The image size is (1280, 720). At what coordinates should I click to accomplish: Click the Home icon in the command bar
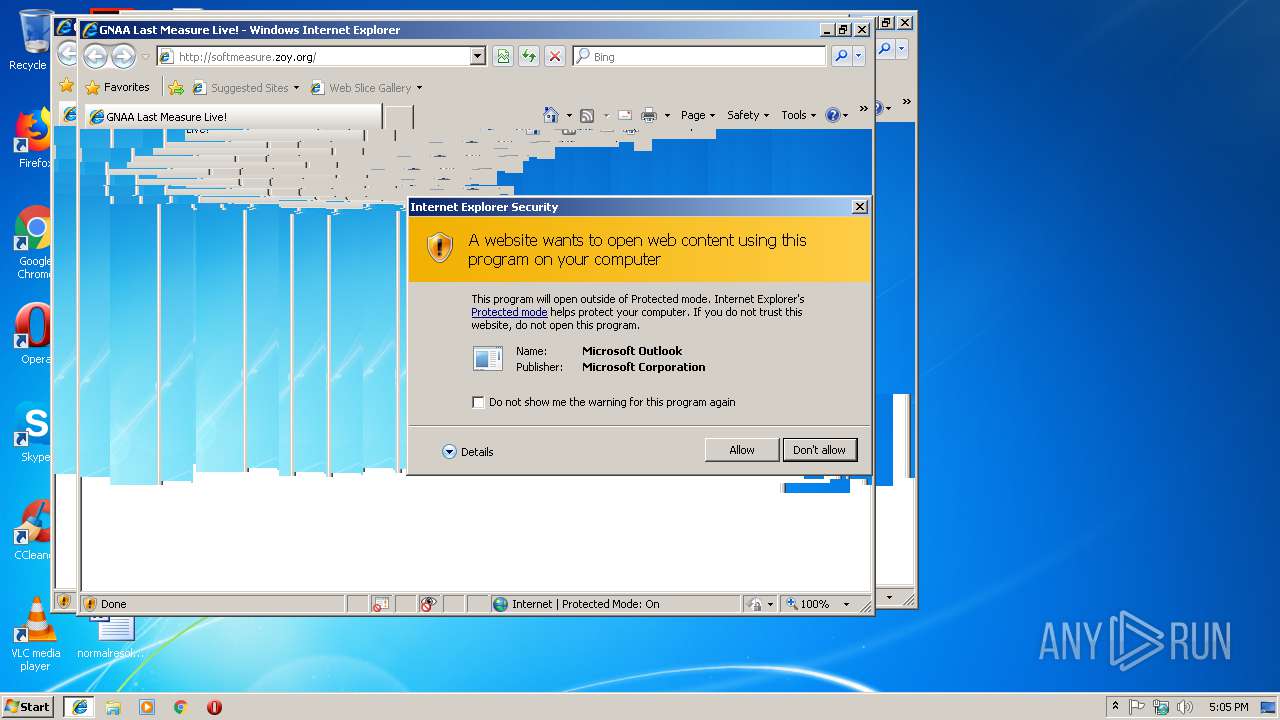point(551,115)
